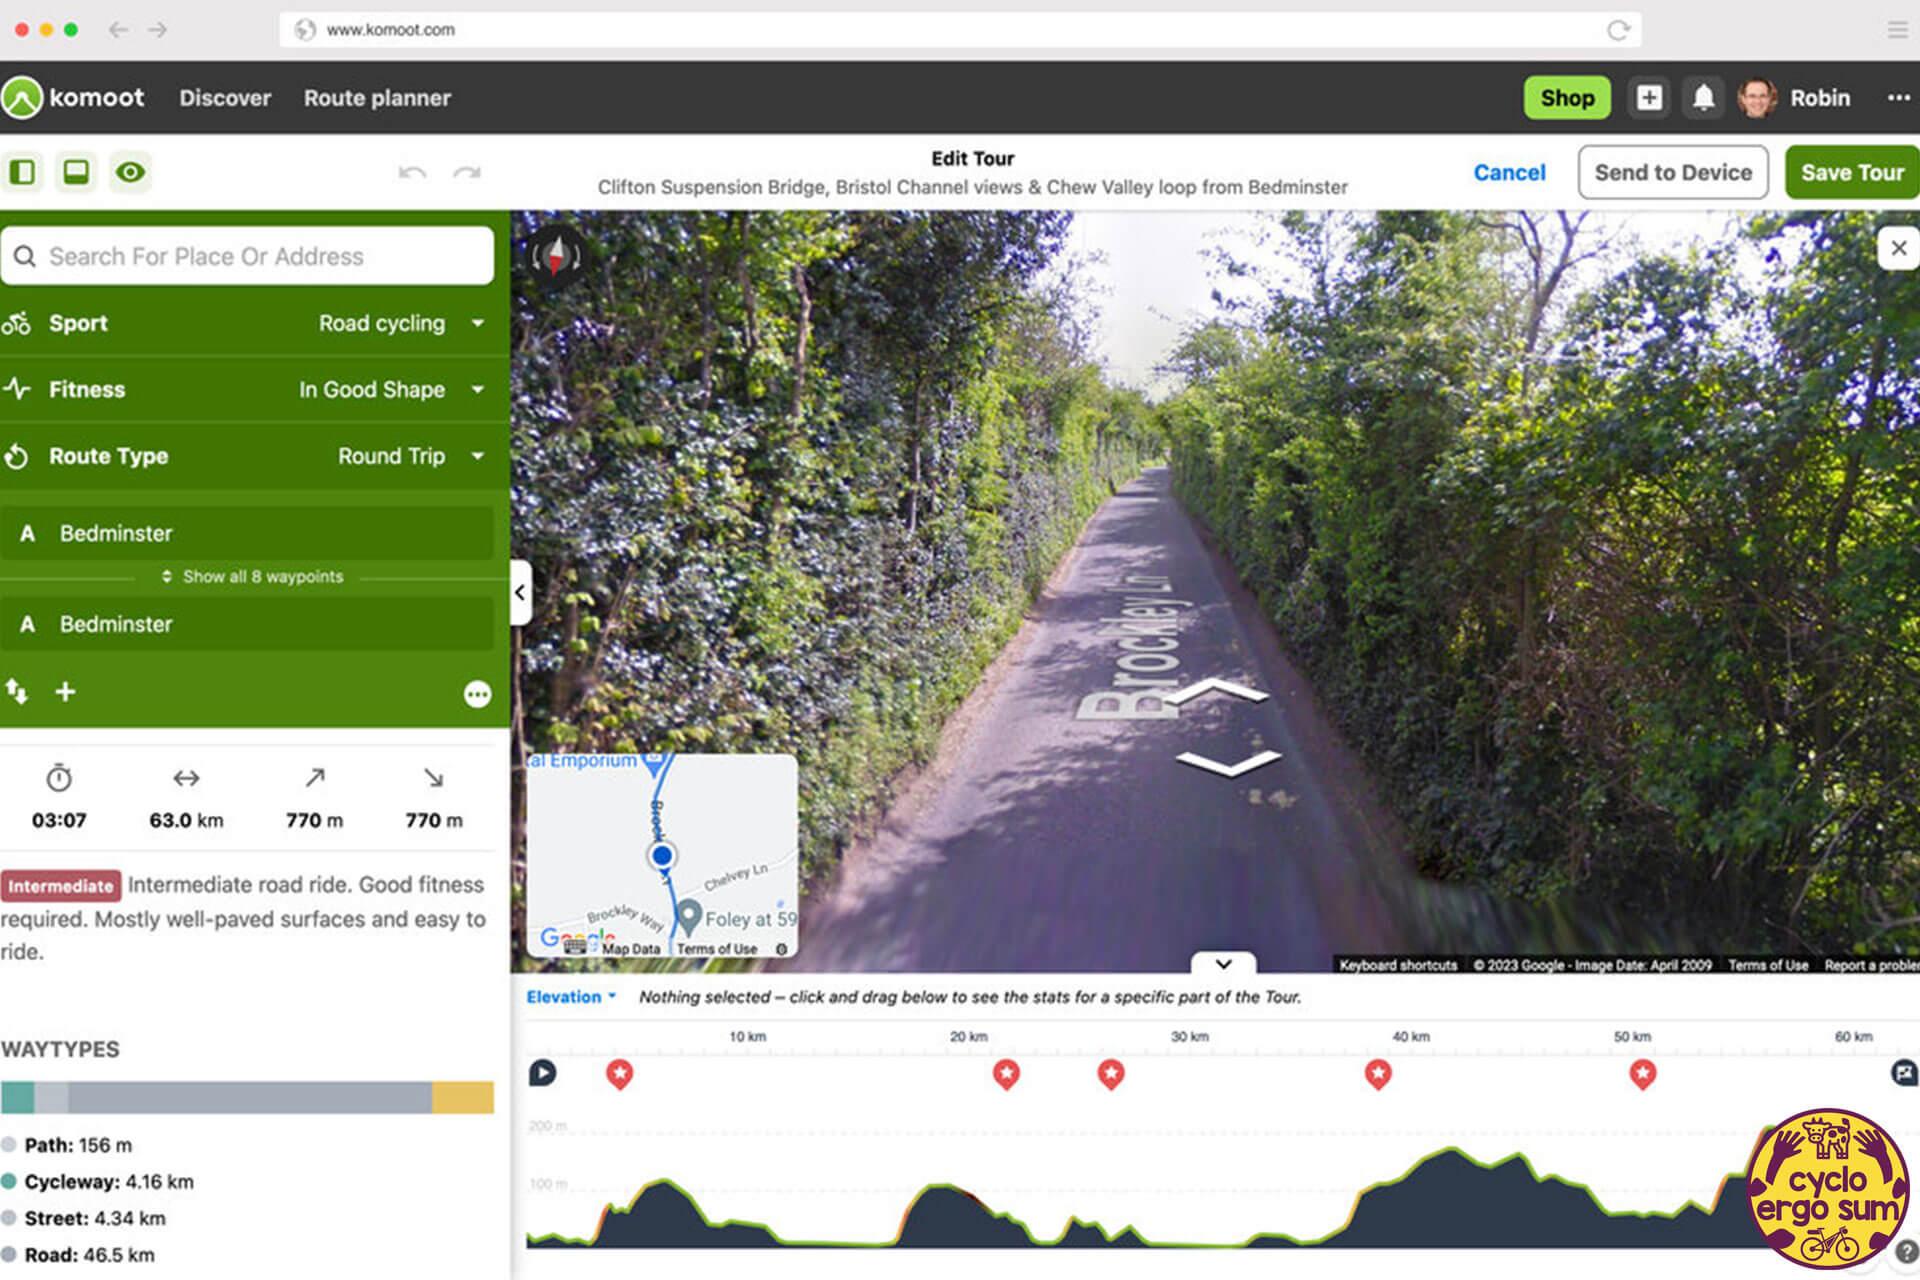Click the distance arrows icon
This screenshot has width=1920, height=1280.
186,778
